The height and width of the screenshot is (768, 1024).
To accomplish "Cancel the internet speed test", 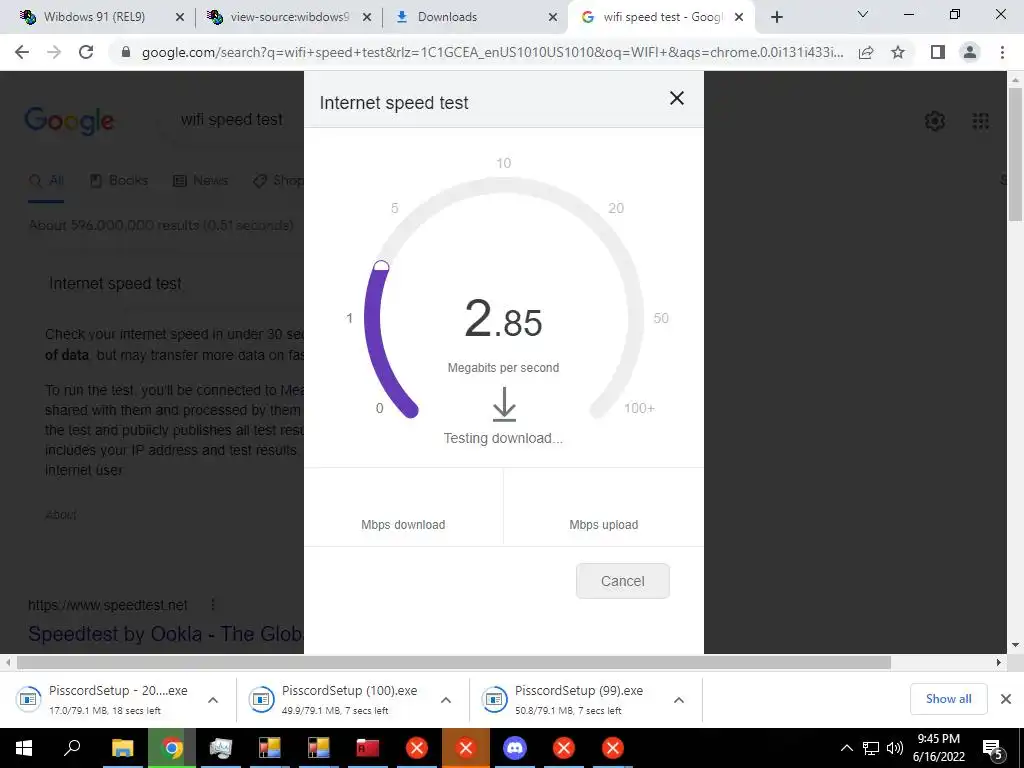I will pyautogui.click(x=622, y=581).
